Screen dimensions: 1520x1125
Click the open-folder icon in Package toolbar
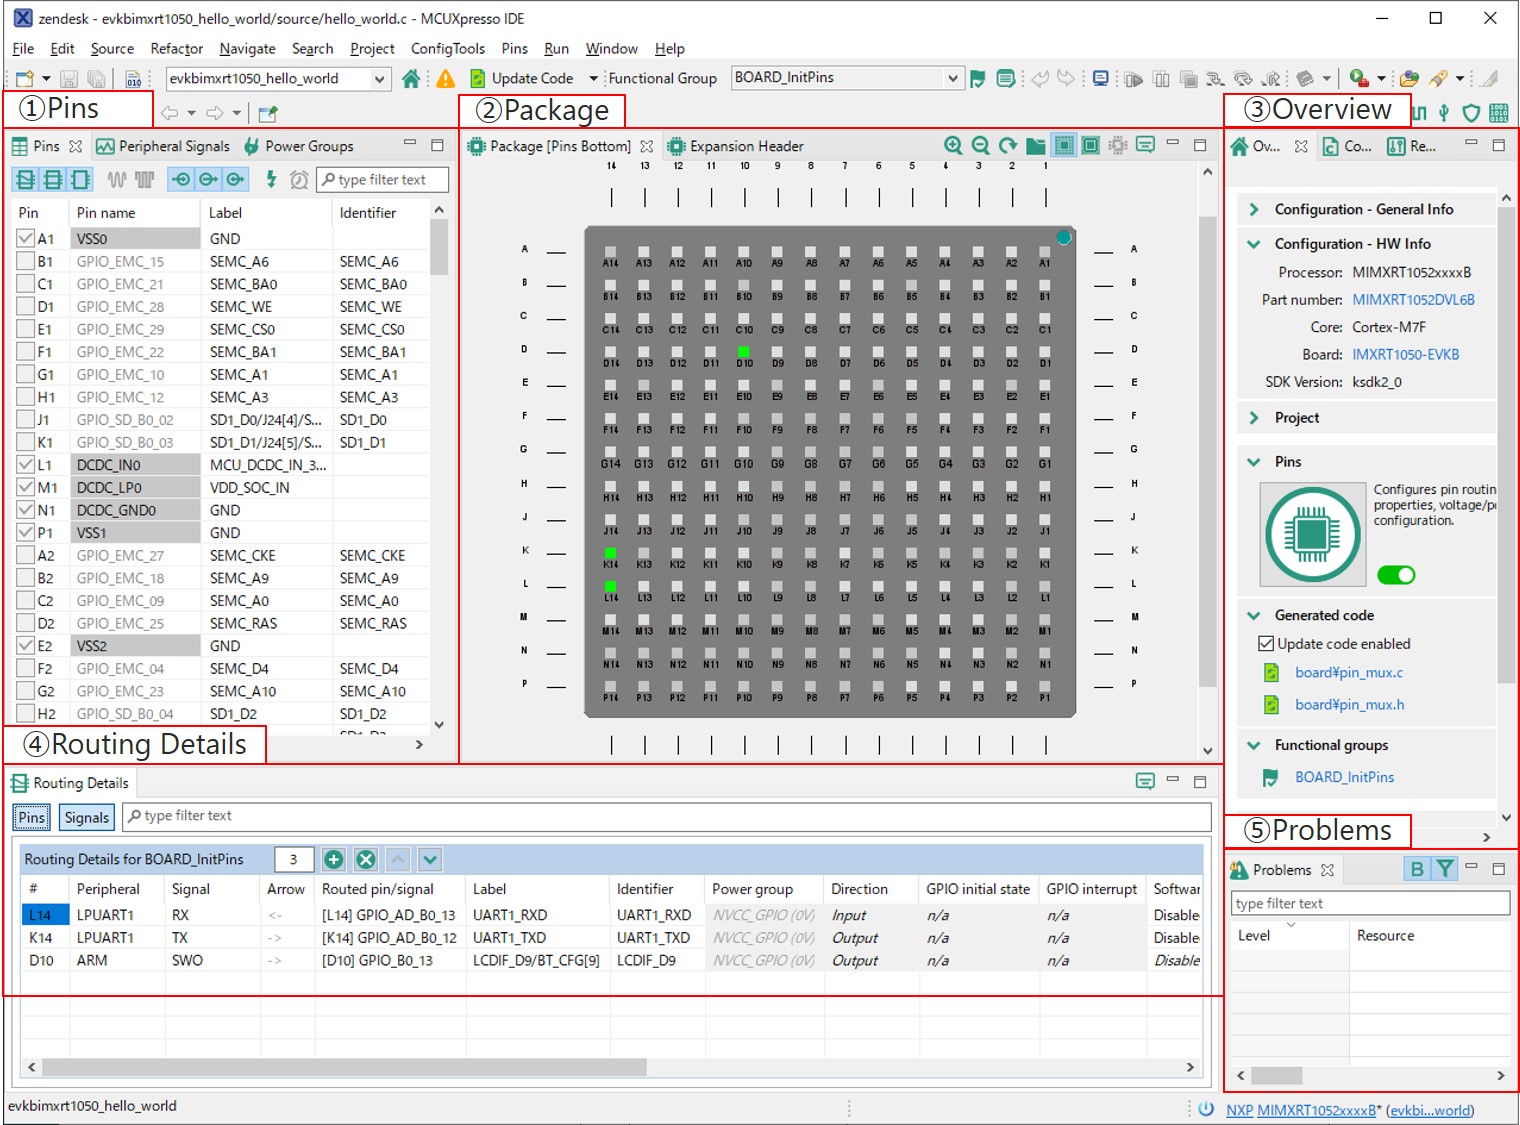(x=1035, y=146)
